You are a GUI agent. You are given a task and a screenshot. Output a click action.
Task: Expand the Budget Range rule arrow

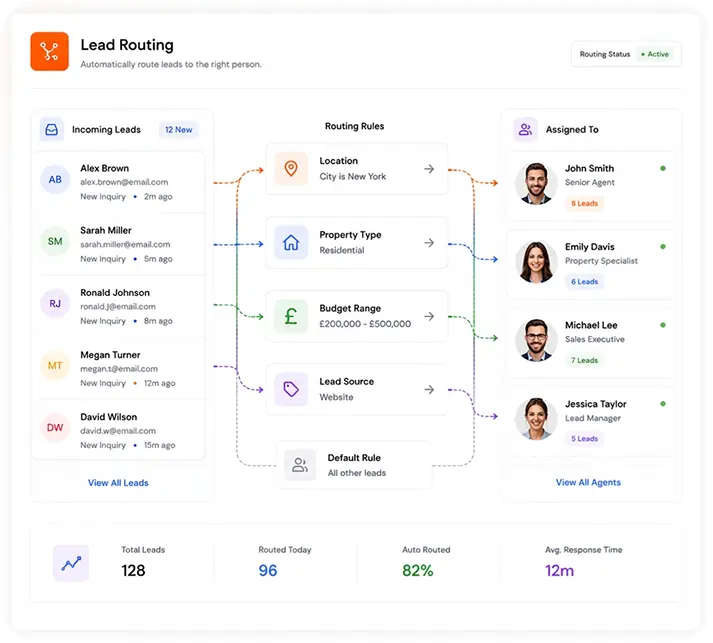(429, 316)
